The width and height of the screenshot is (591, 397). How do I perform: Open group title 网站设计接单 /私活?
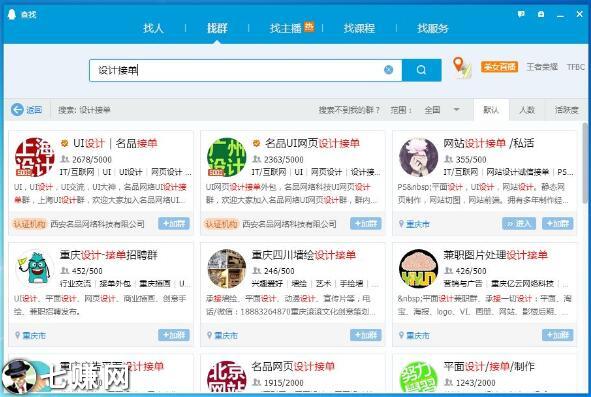(x=489, y=143)
